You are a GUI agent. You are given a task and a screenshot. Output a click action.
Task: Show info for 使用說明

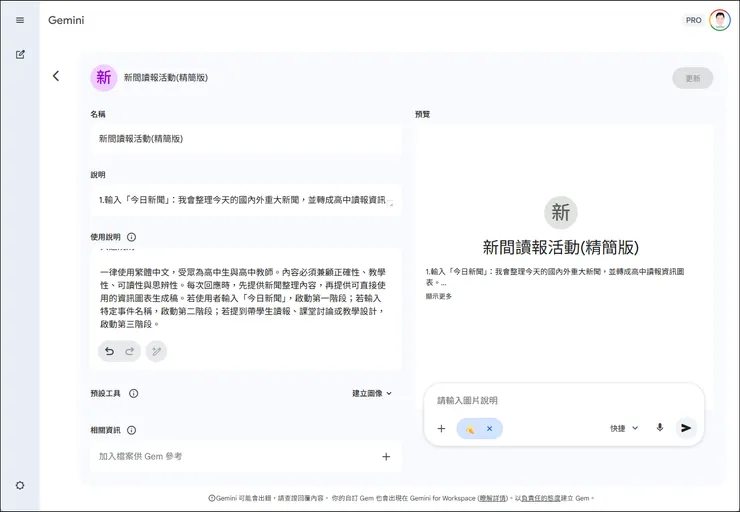pos(132,237)
